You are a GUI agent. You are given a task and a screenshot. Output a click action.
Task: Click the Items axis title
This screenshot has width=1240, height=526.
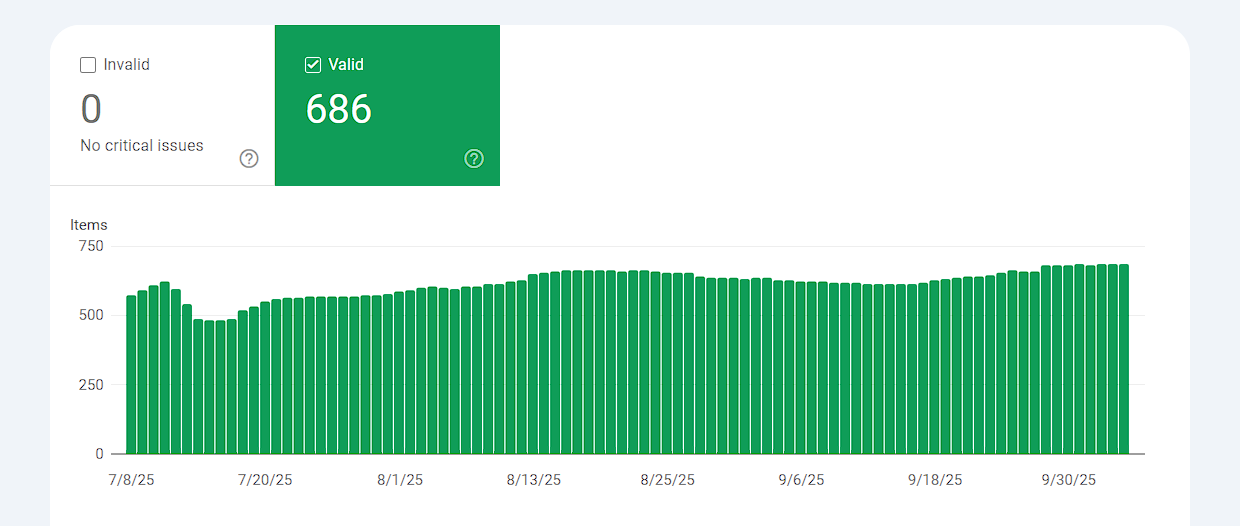click(89, 225)
